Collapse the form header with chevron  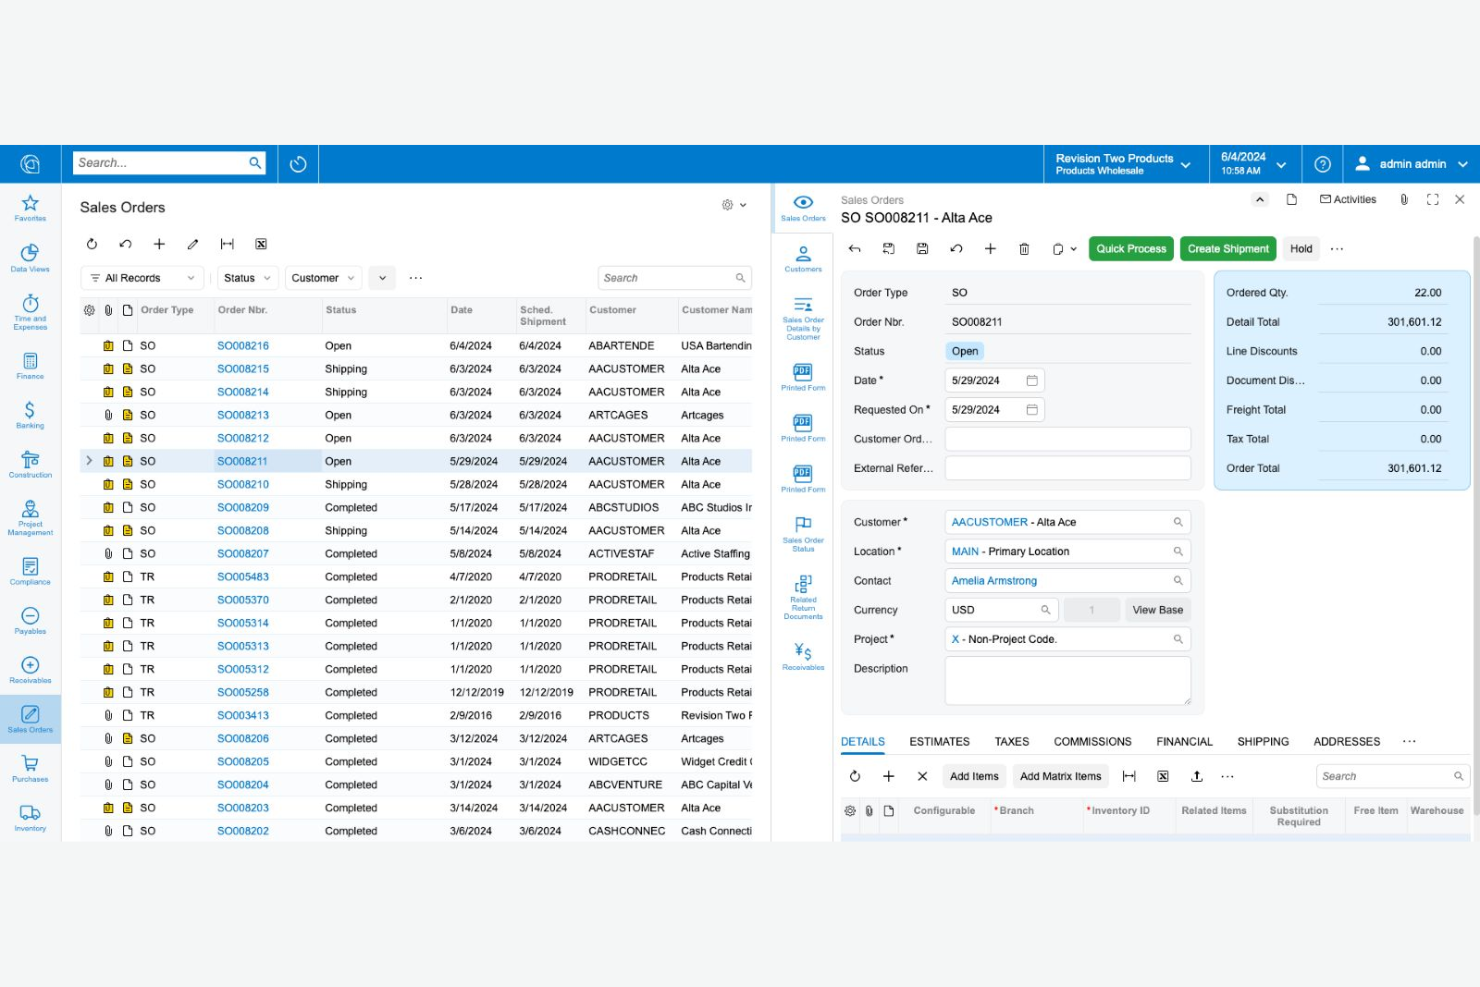tap(1260, 200)
